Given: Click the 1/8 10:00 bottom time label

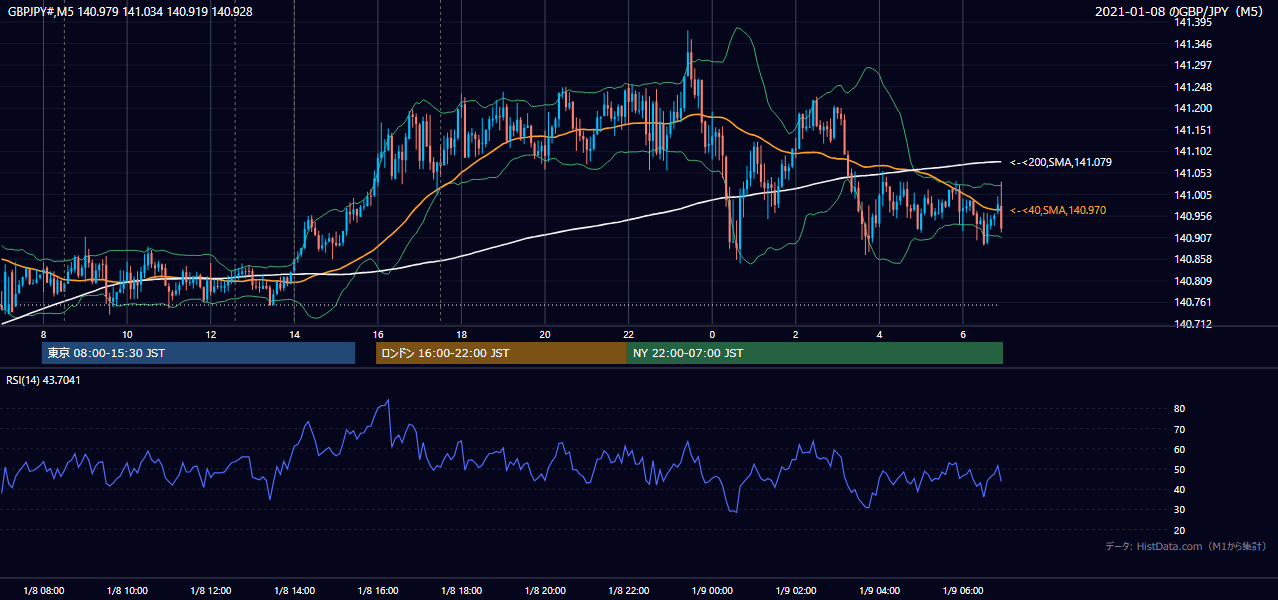Looking at the screenshot, I should coord(127,591).
